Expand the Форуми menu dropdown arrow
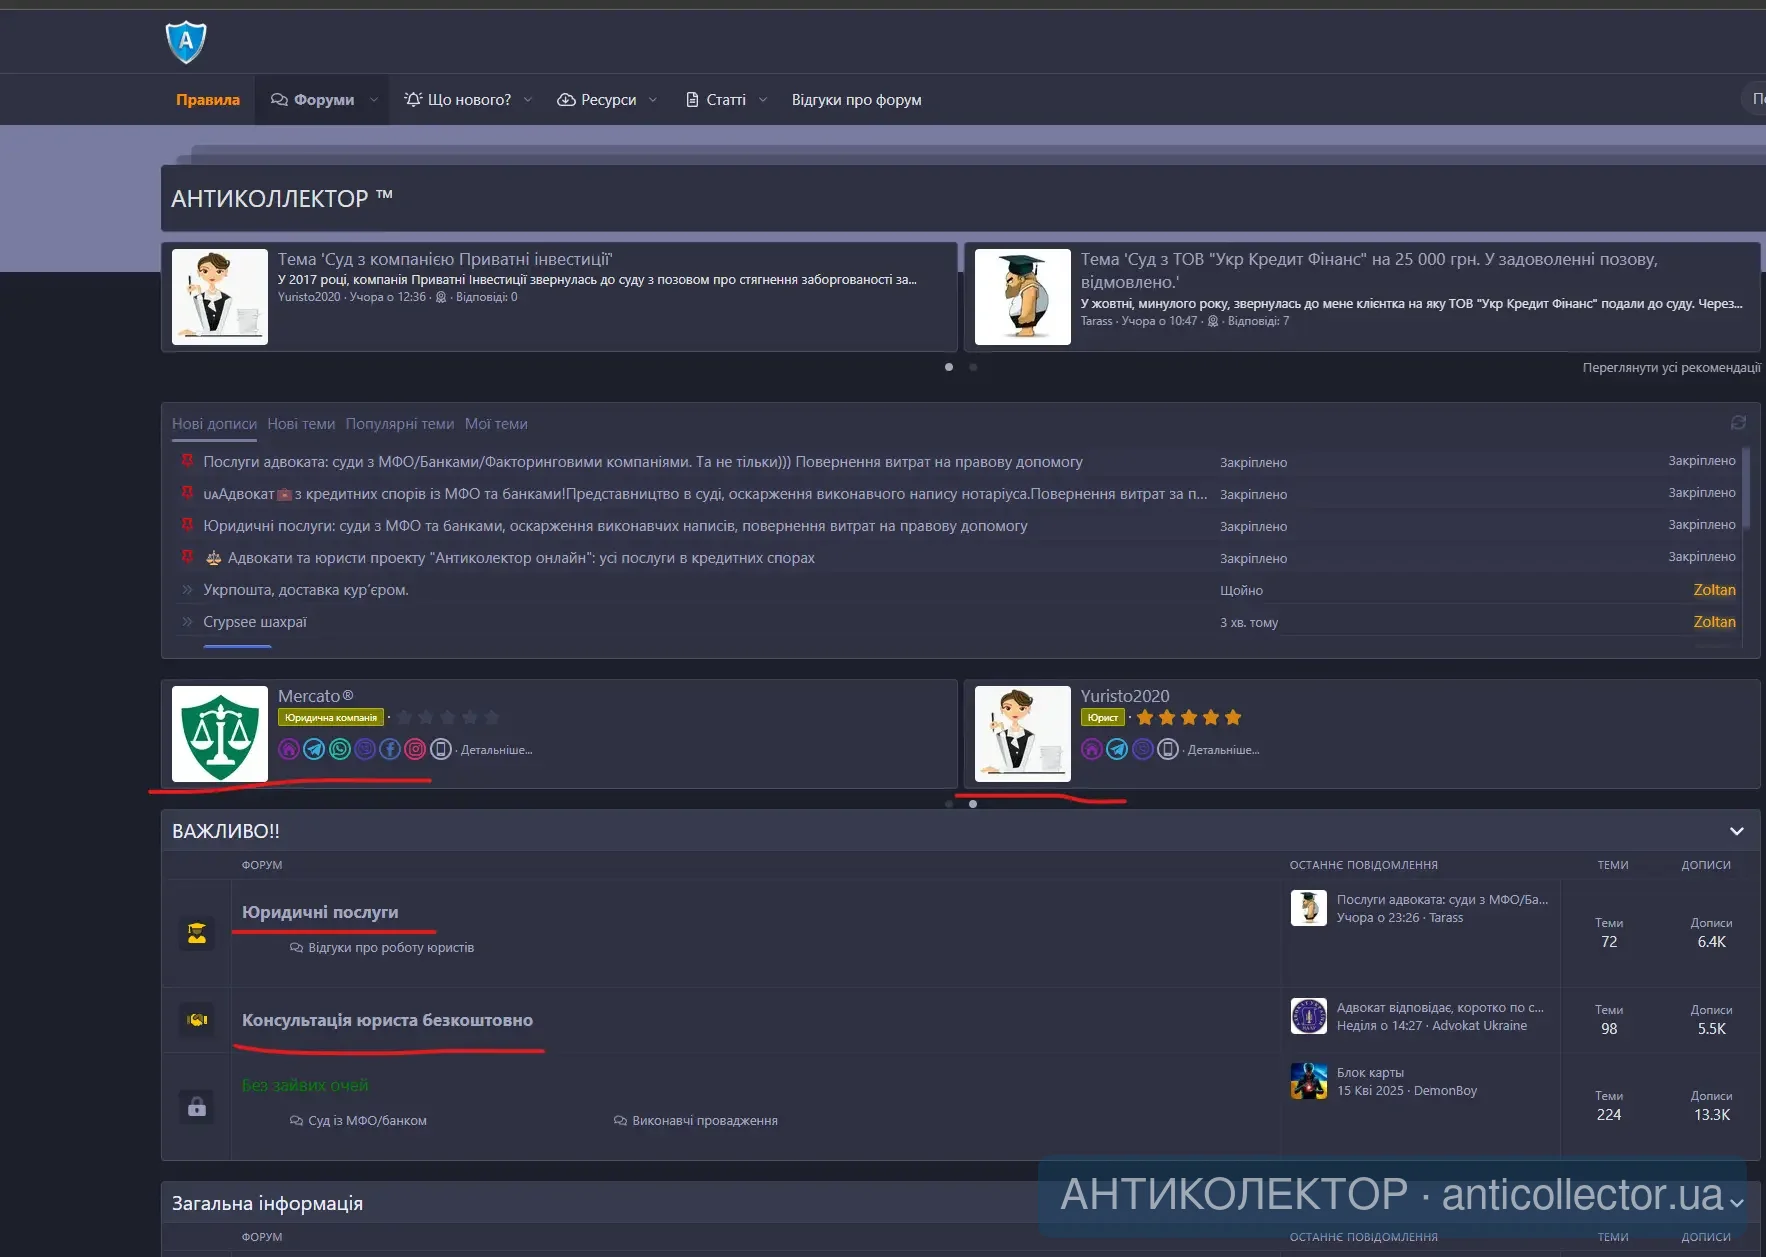The width and height of the screenshot is (1766, 1257). [x=374, y=100]
